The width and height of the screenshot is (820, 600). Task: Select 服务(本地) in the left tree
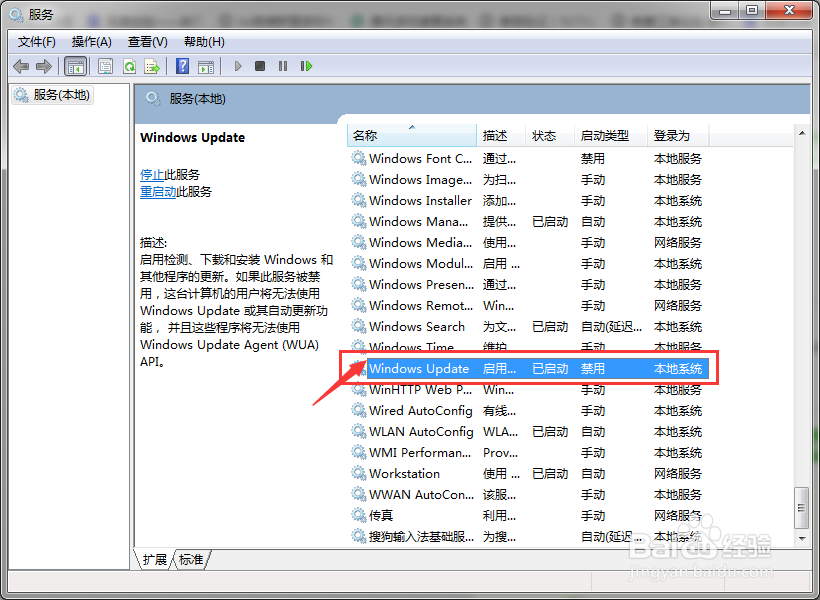pyautogui.click(x=52, y=95)
